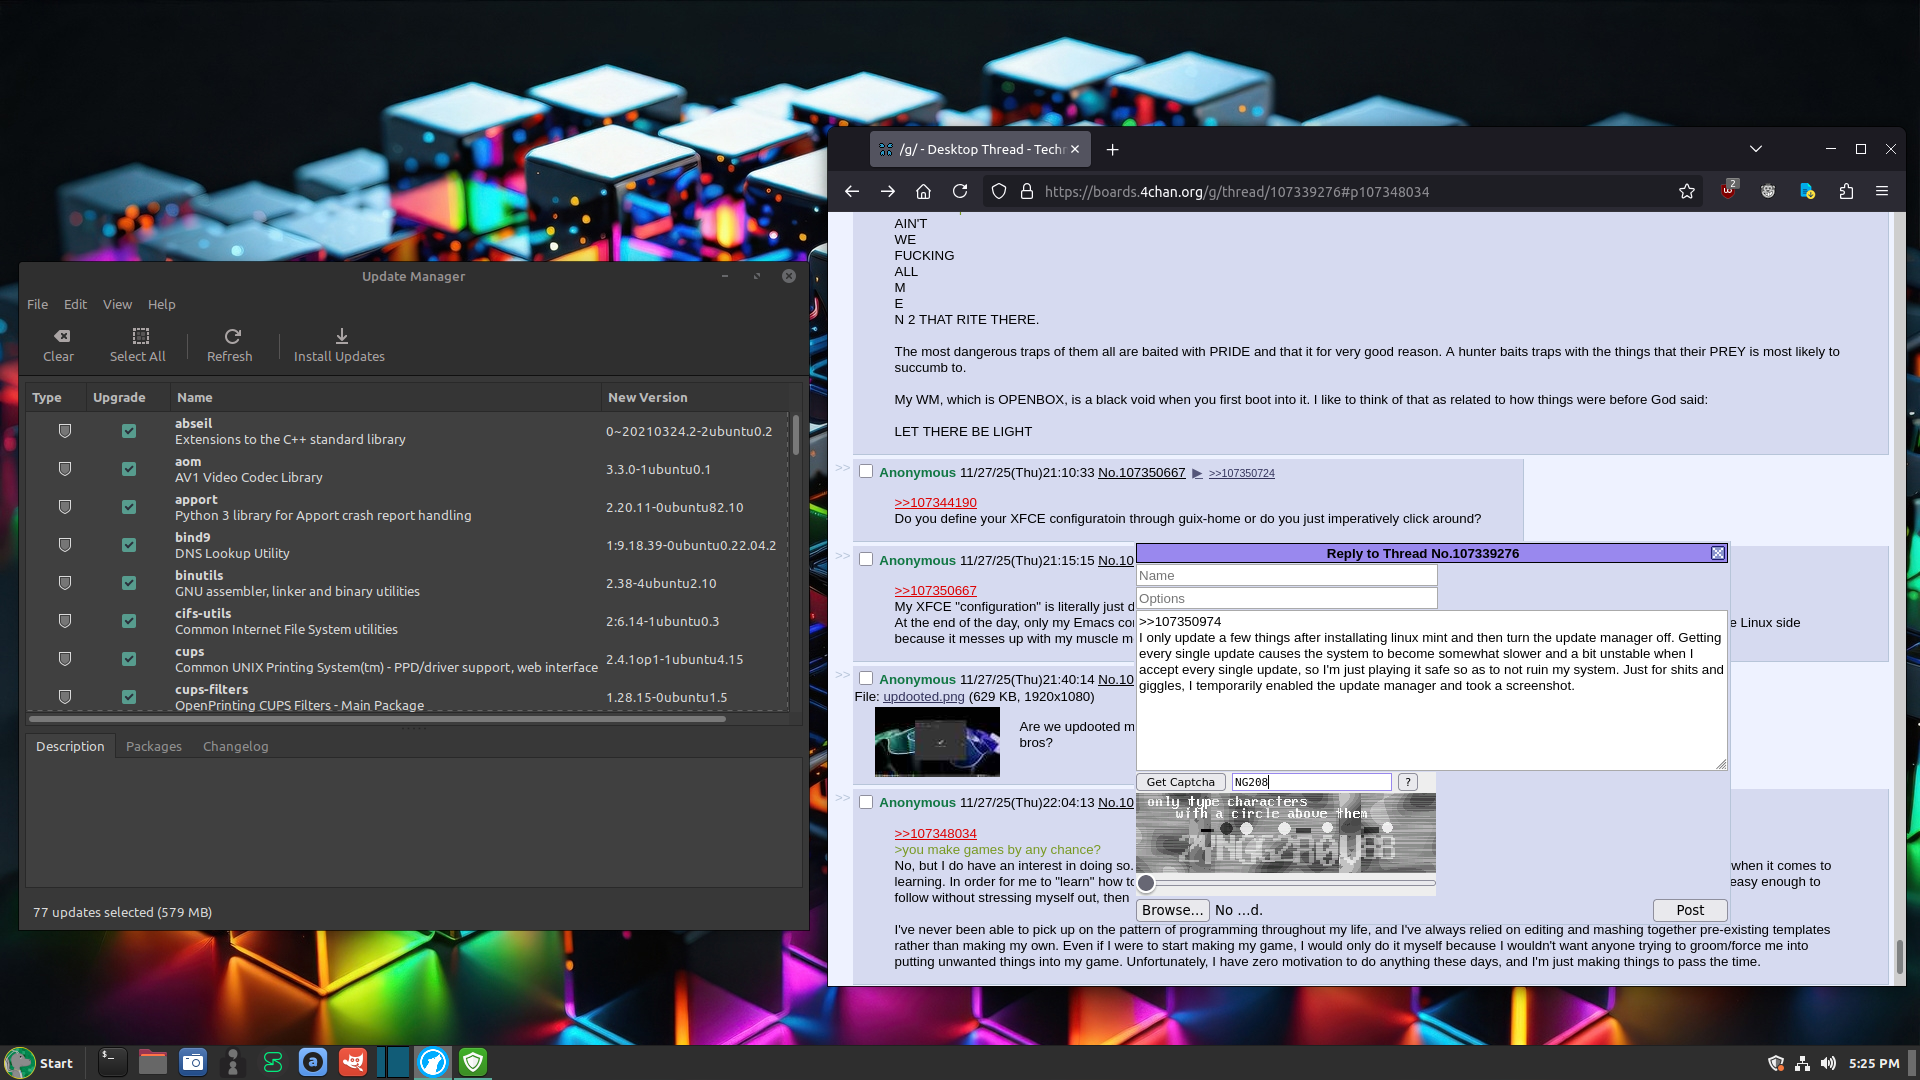This screenshot has width=1920, height=1080.
Task: Expand the list-all-tabs dropdown arrow
Action: click(1756, 149)
